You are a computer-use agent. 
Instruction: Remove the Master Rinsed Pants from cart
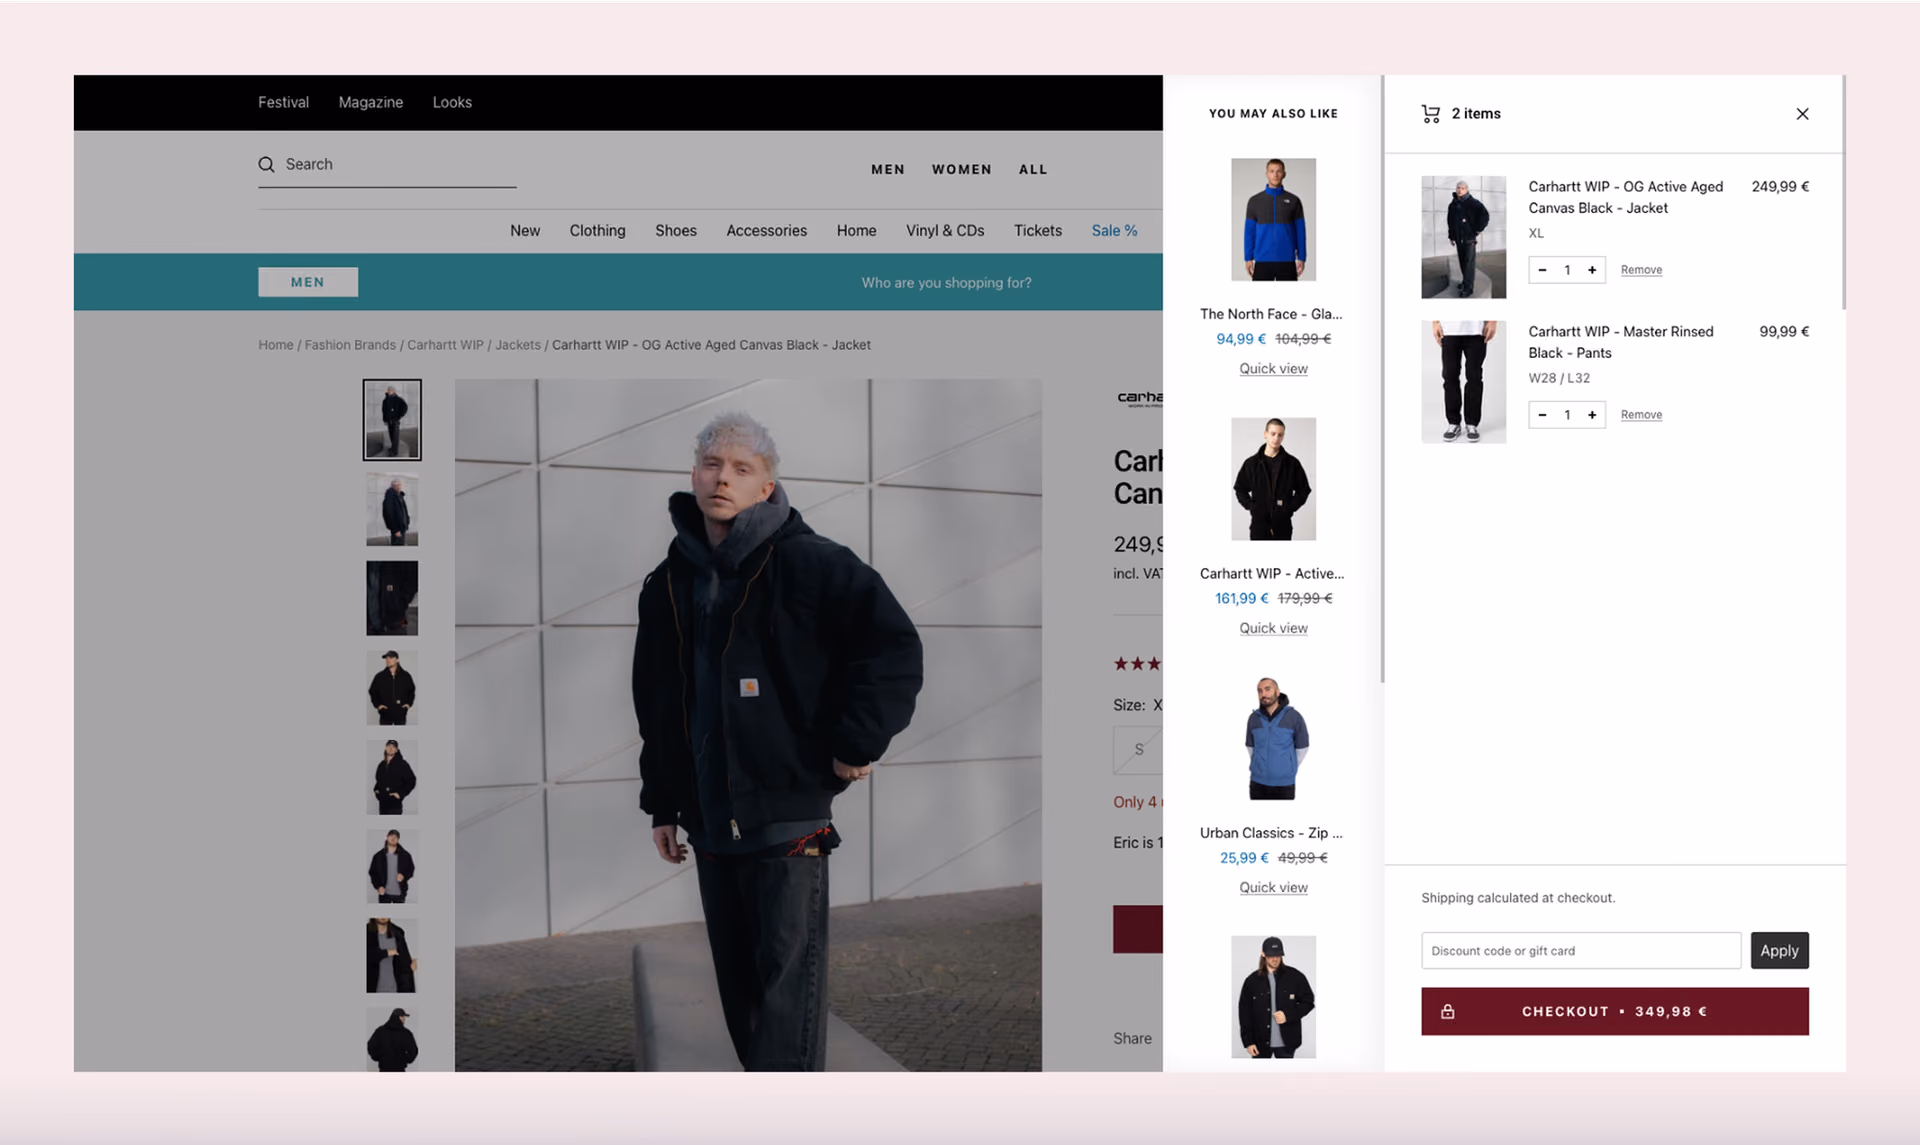[x=1641, y=415]
